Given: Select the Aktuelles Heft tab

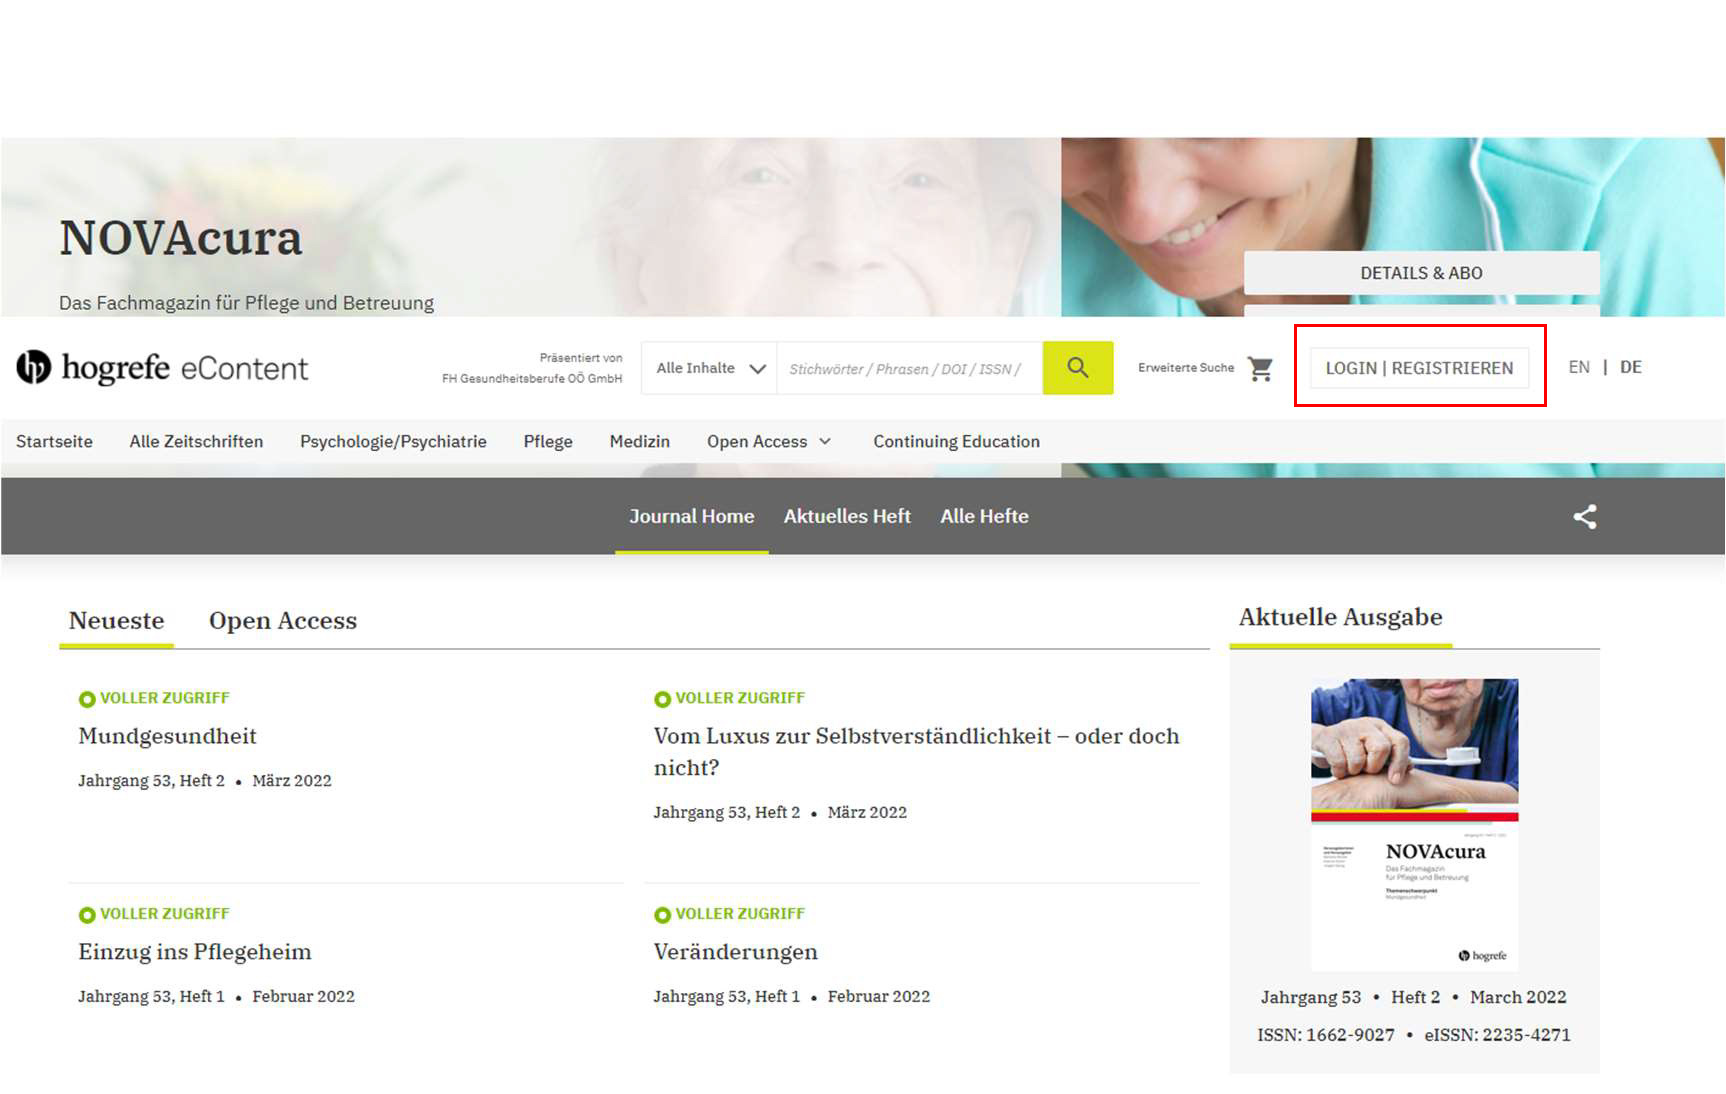Looking at the screenshot, I should [x=847, y=516].
